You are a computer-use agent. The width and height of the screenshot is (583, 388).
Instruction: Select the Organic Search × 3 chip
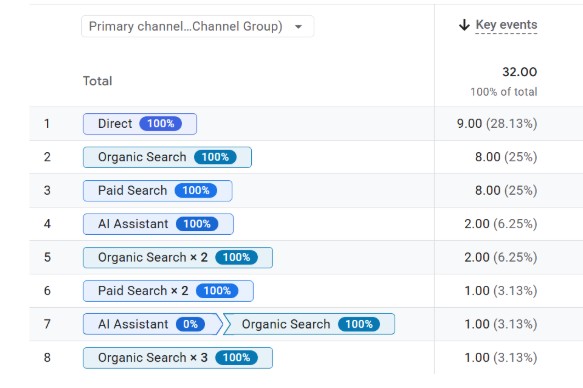click(x=178, y=358)
